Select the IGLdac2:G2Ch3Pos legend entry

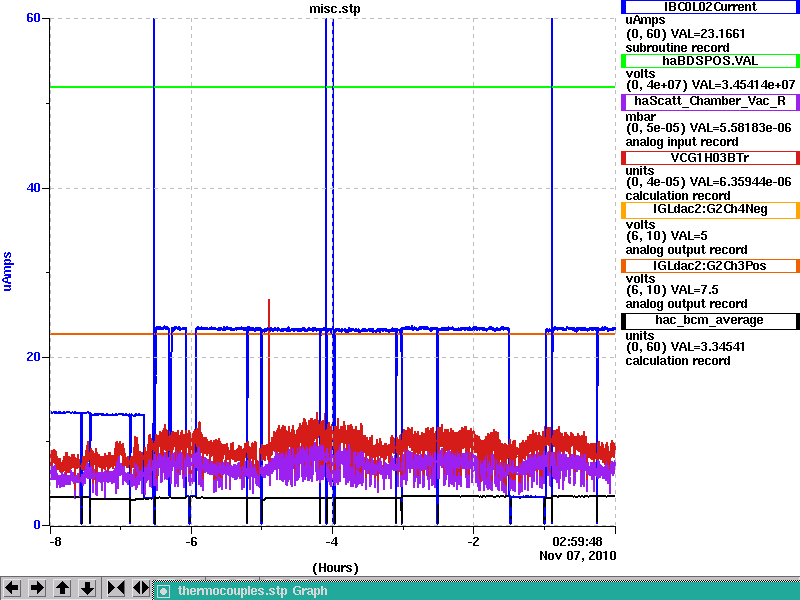click(710, 266)
